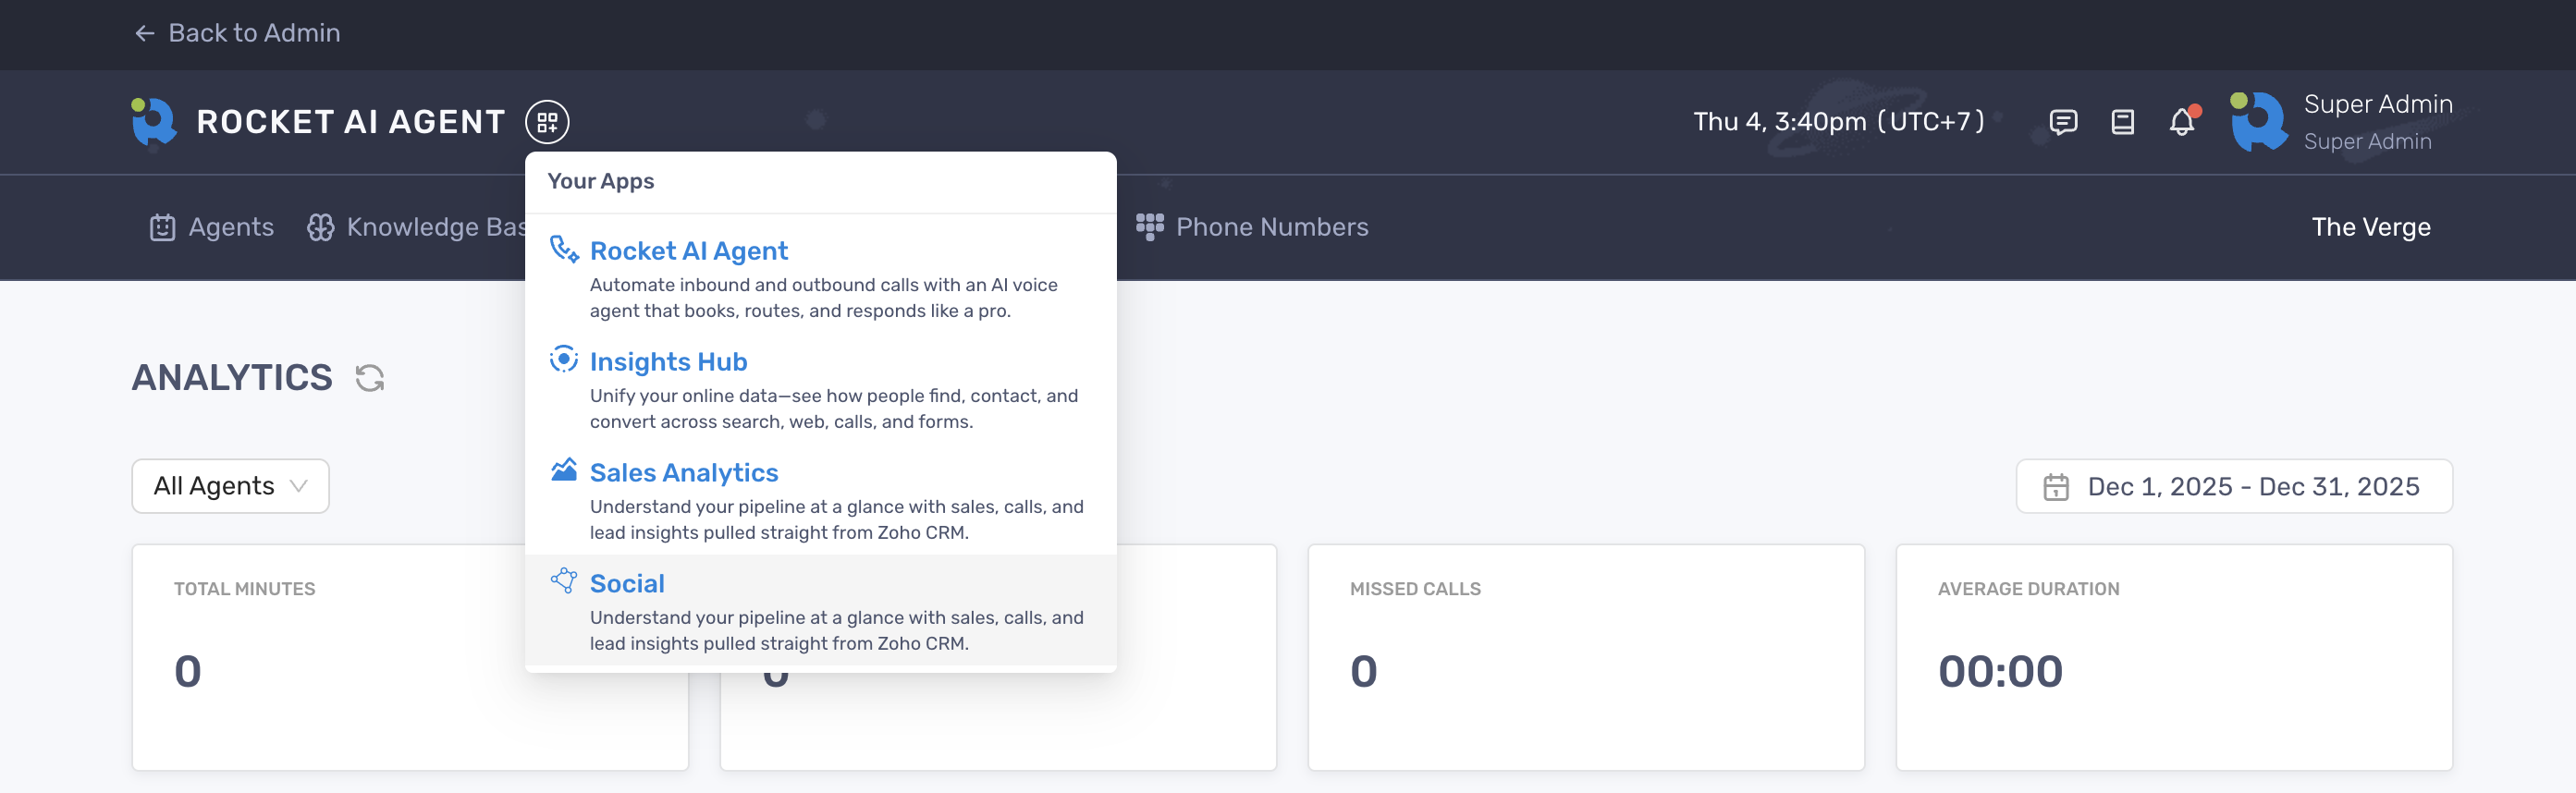Viewport: 2576px width, 793px height.
Task: Open the Dec 2025 date range picker
Action: pyautogui.click(x=2252, y=487)
